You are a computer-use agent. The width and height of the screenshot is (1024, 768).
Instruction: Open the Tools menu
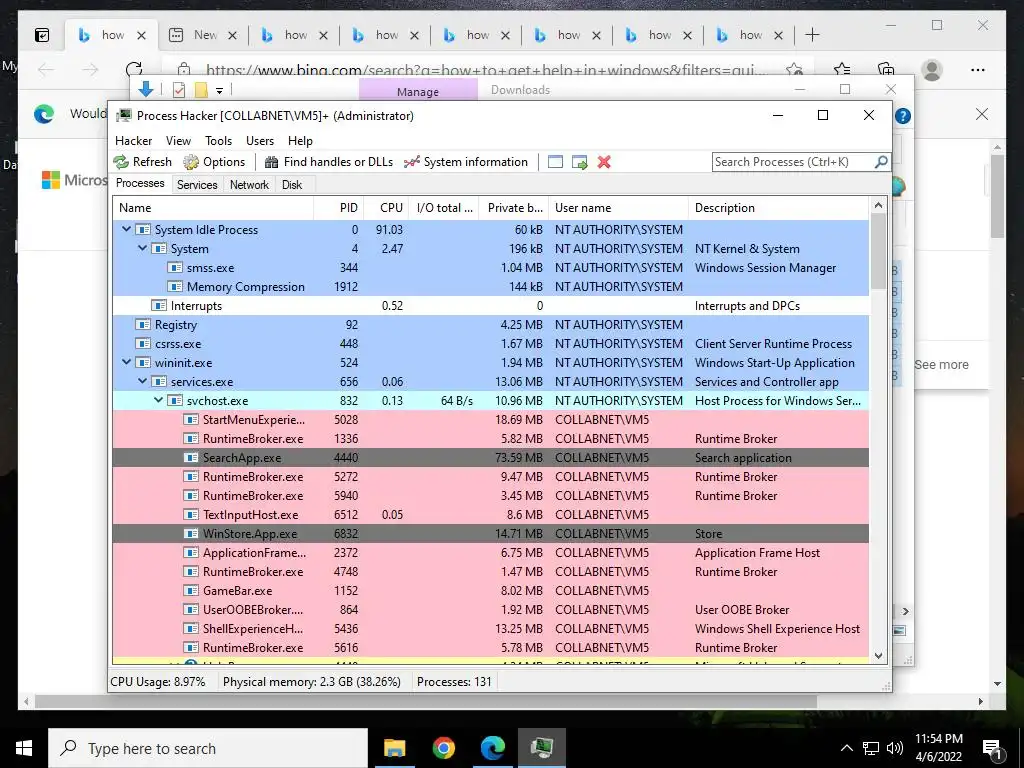point(218,141)
